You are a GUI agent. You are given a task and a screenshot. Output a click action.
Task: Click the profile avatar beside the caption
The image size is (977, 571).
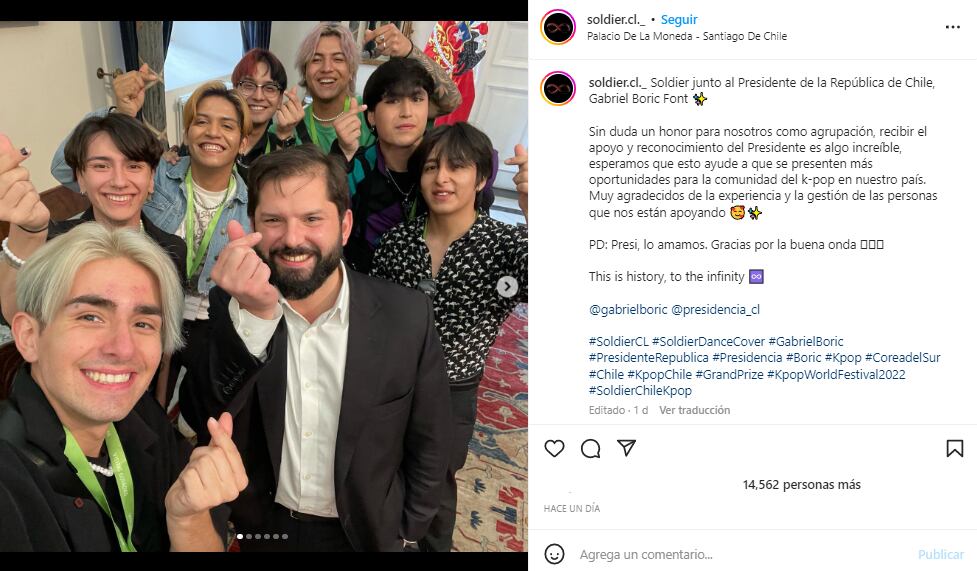click(558, 88)
